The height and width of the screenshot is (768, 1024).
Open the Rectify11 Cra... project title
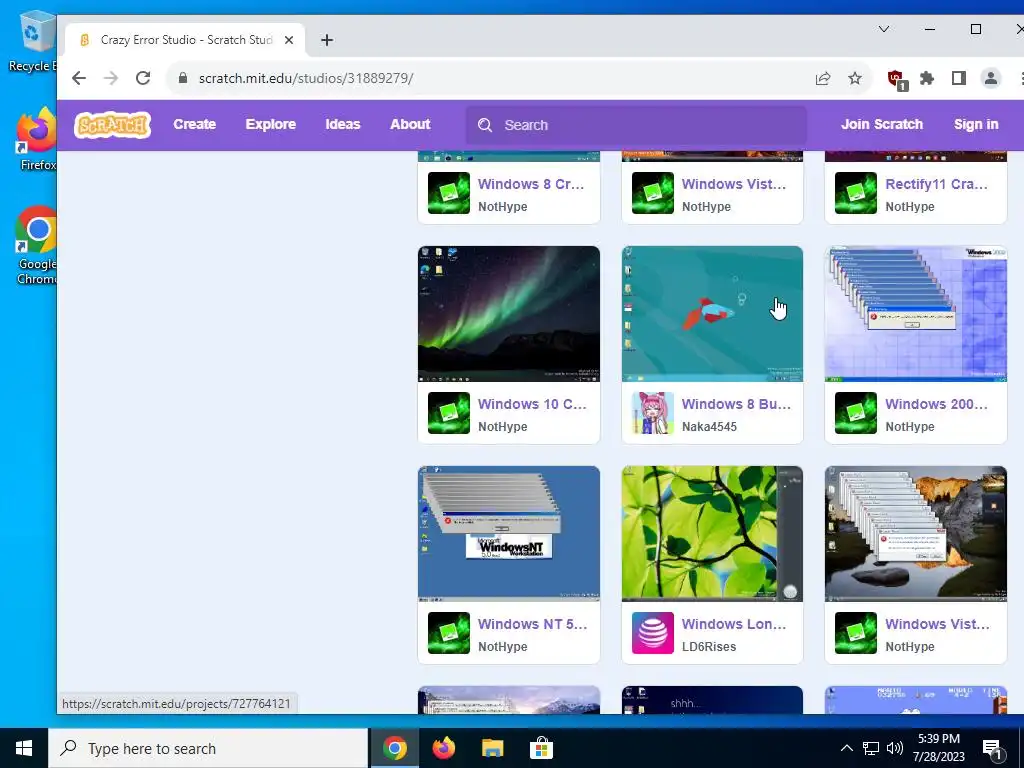coord(936,184)
